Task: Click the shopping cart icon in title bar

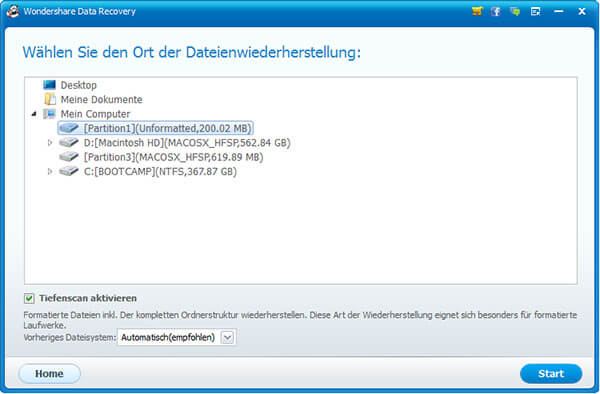Action: pos(477,11)
